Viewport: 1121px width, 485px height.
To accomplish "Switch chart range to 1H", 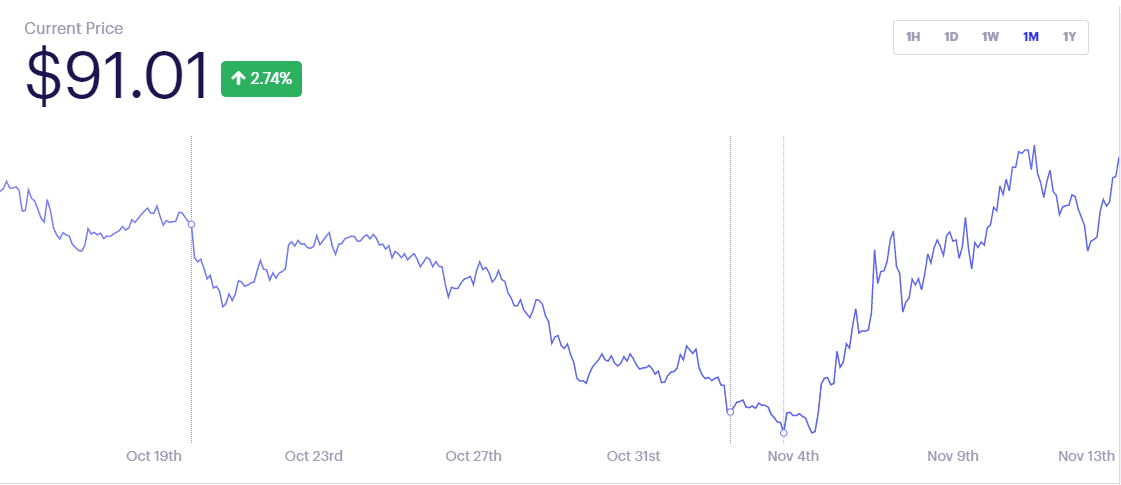I will tap(912, 36).
